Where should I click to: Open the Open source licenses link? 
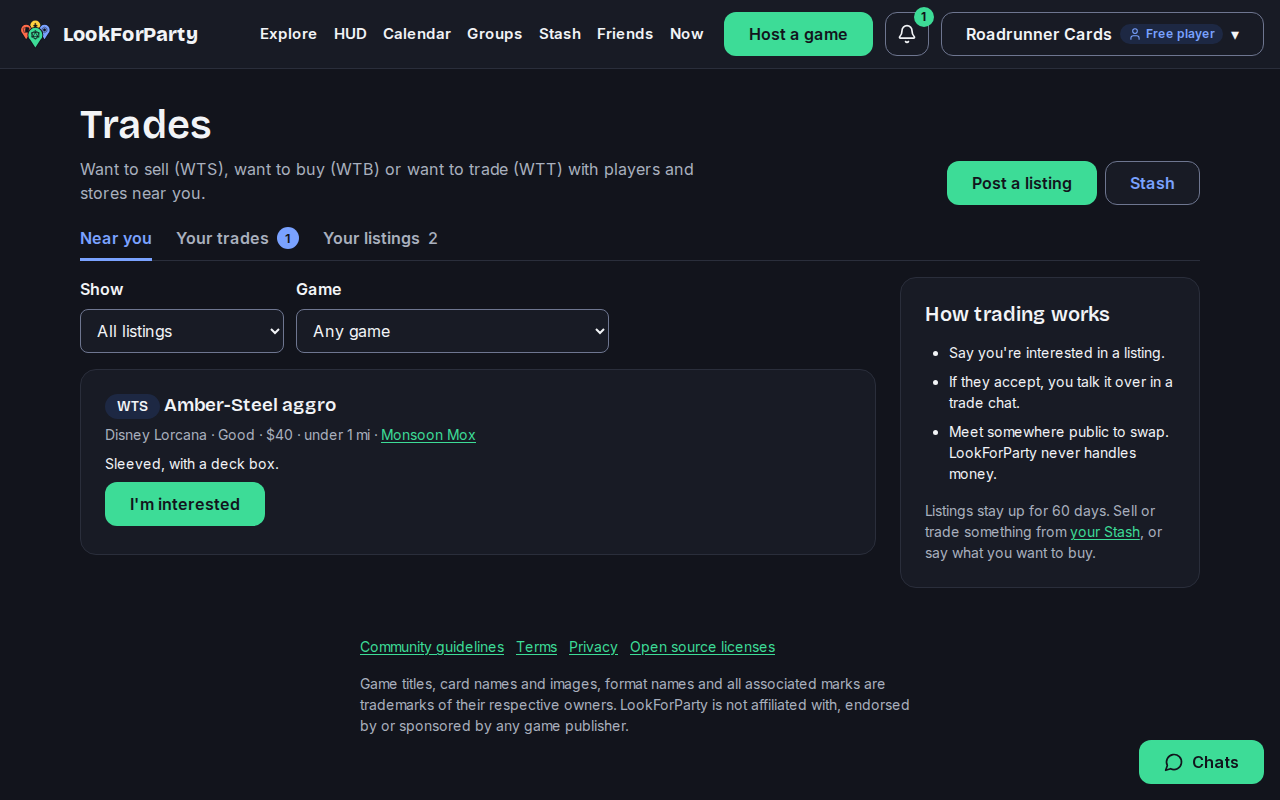[702, 647]
